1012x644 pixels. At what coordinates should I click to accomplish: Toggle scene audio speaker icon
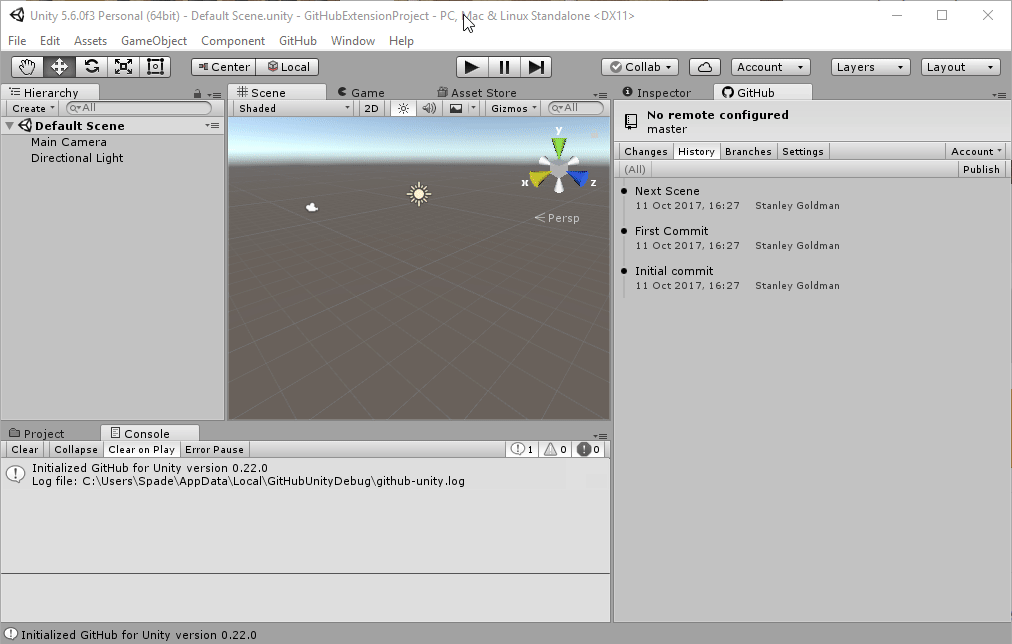tap(429, 108)
